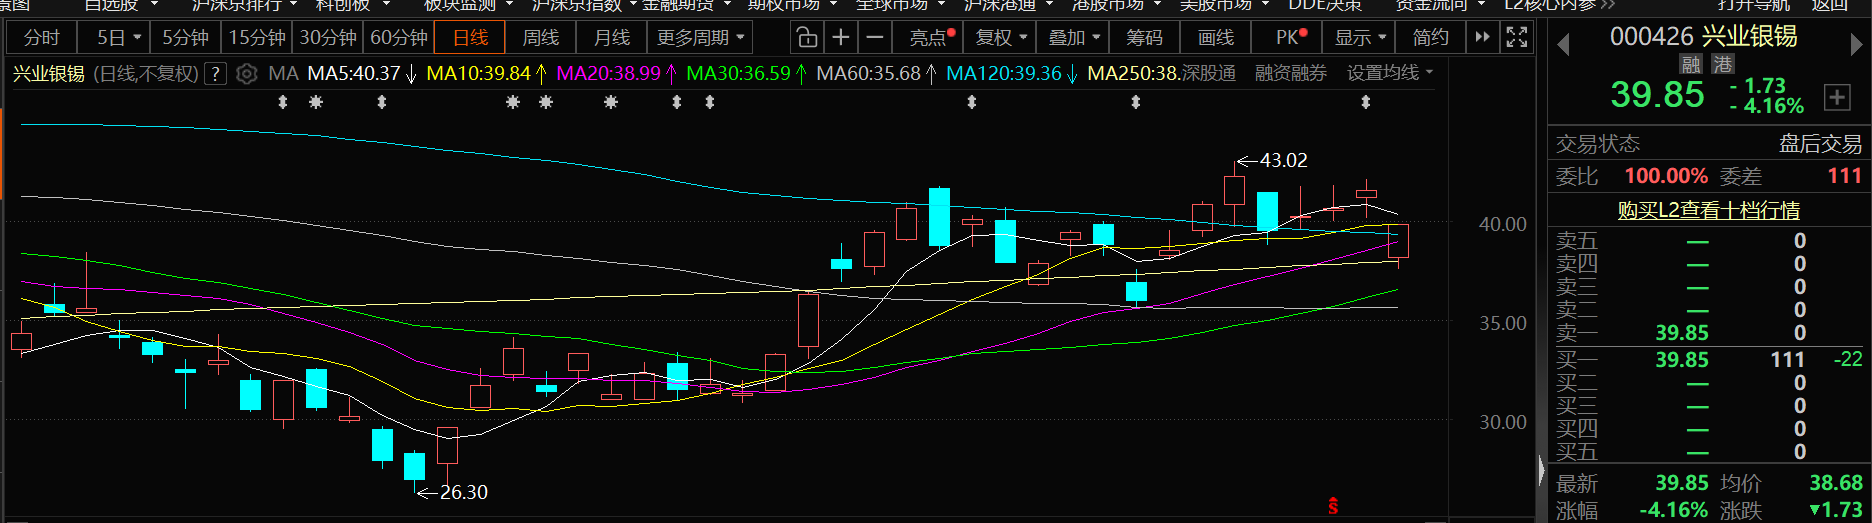The width and height of the screenshot is (1872, 523).
Task: Click the 深股通 link
Action: tap(1209, 73)
